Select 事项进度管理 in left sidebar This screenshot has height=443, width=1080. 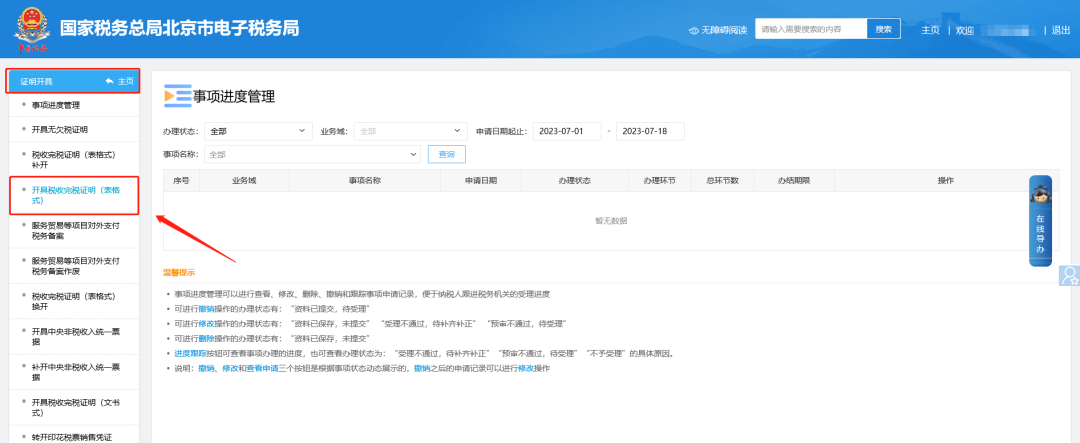[x=69, y=105]
